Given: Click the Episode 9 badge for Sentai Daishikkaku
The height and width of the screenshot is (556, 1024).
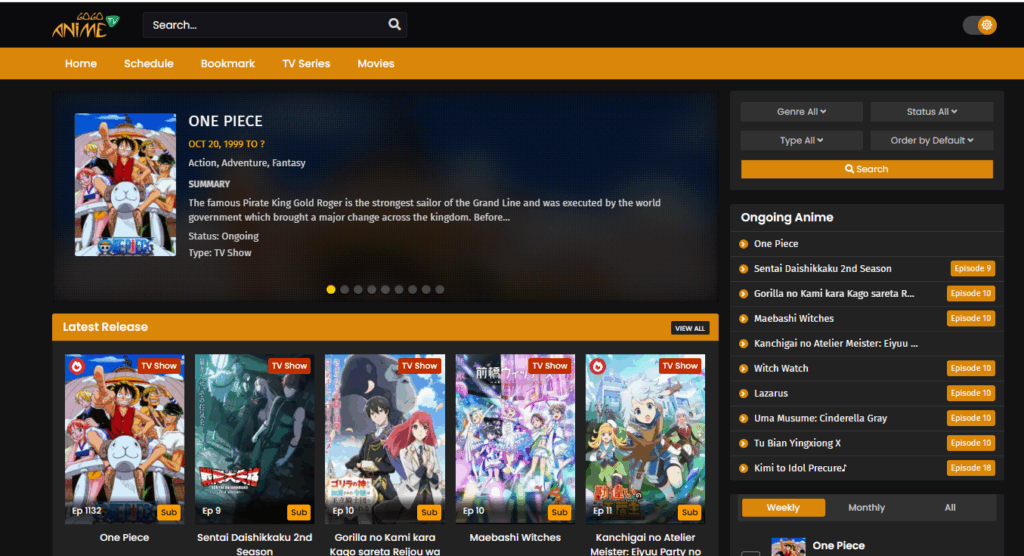Looking at the screenshot, I should pyautogui.click(x=971, y=268).
